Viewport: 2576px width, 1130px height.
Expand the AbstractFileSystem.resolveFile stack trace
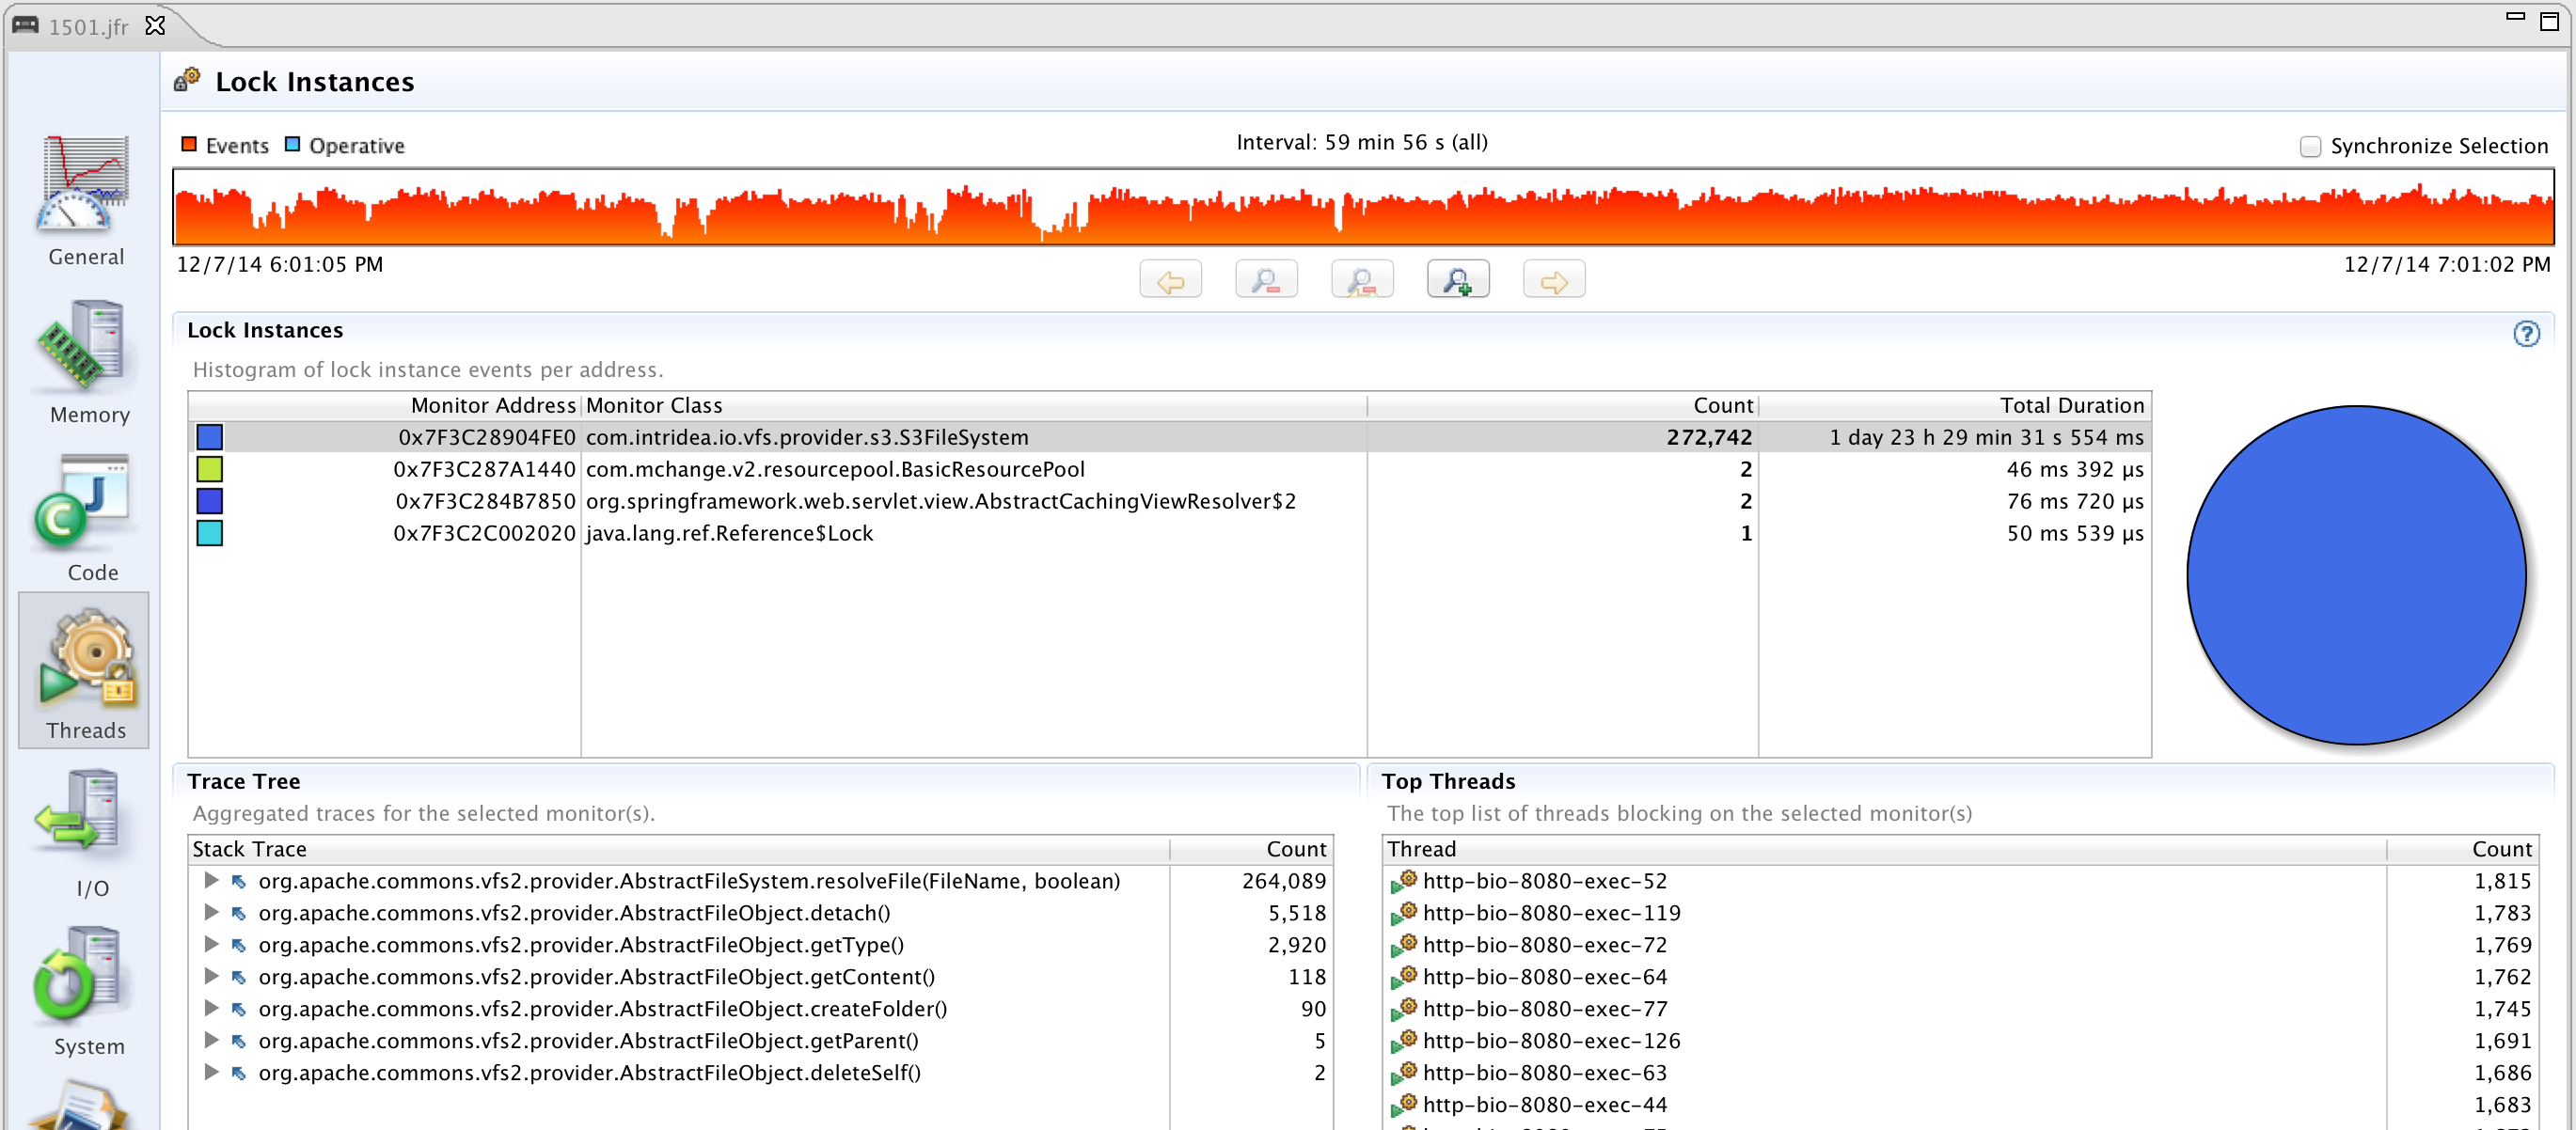point(211,880)
